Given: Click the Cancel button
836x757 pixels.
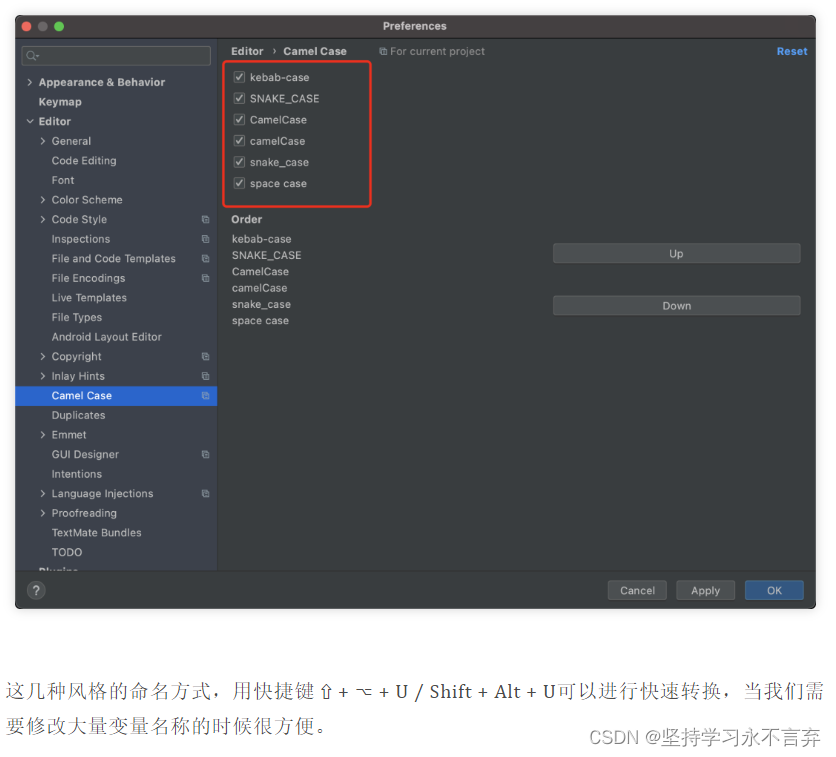Looking at the screenshot, I should click(x=637, y=591).
